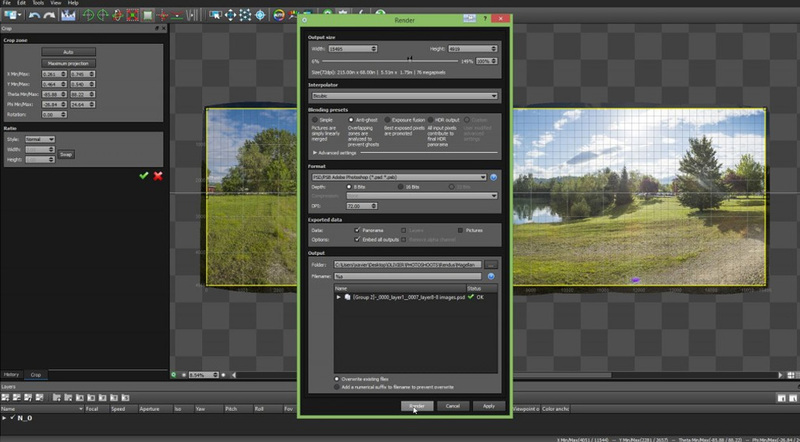This screenshot has width=800, height=442.
Task: Click the workspace layout icon in toolbar
Action: [12, 15]
